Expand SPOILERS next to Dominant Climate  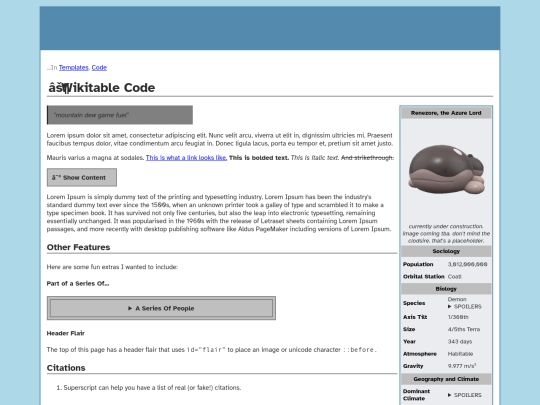click(465, 395)
